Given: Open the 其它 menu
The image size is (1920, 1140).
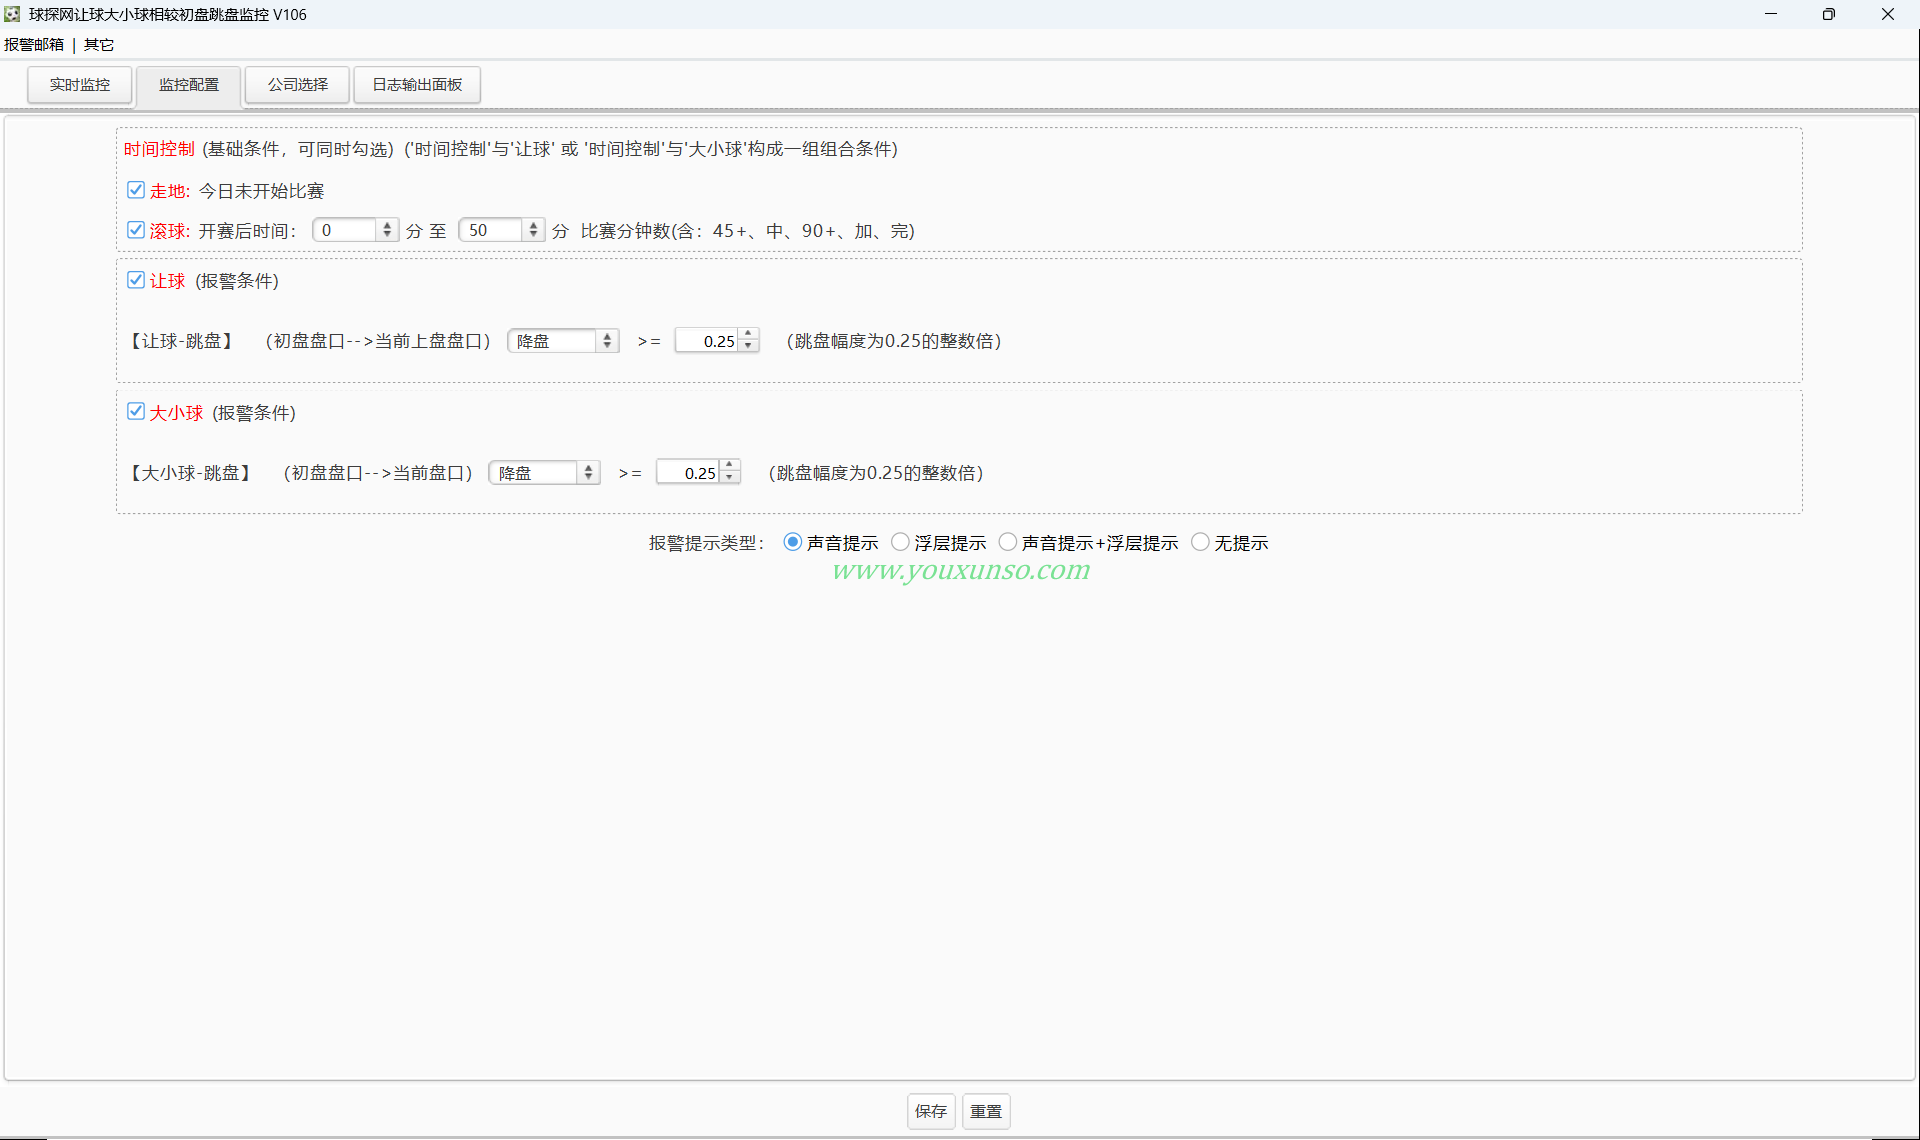Looking at the screenshot, I should click(x=99, y=45).
